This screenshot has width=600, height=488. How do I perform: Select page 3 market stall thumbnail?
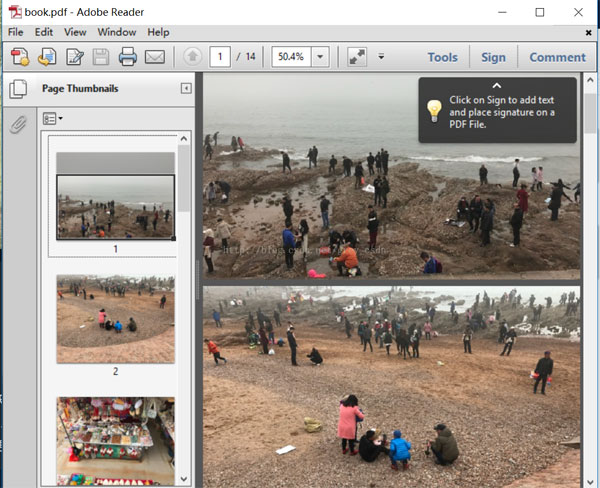pos(116,441)
